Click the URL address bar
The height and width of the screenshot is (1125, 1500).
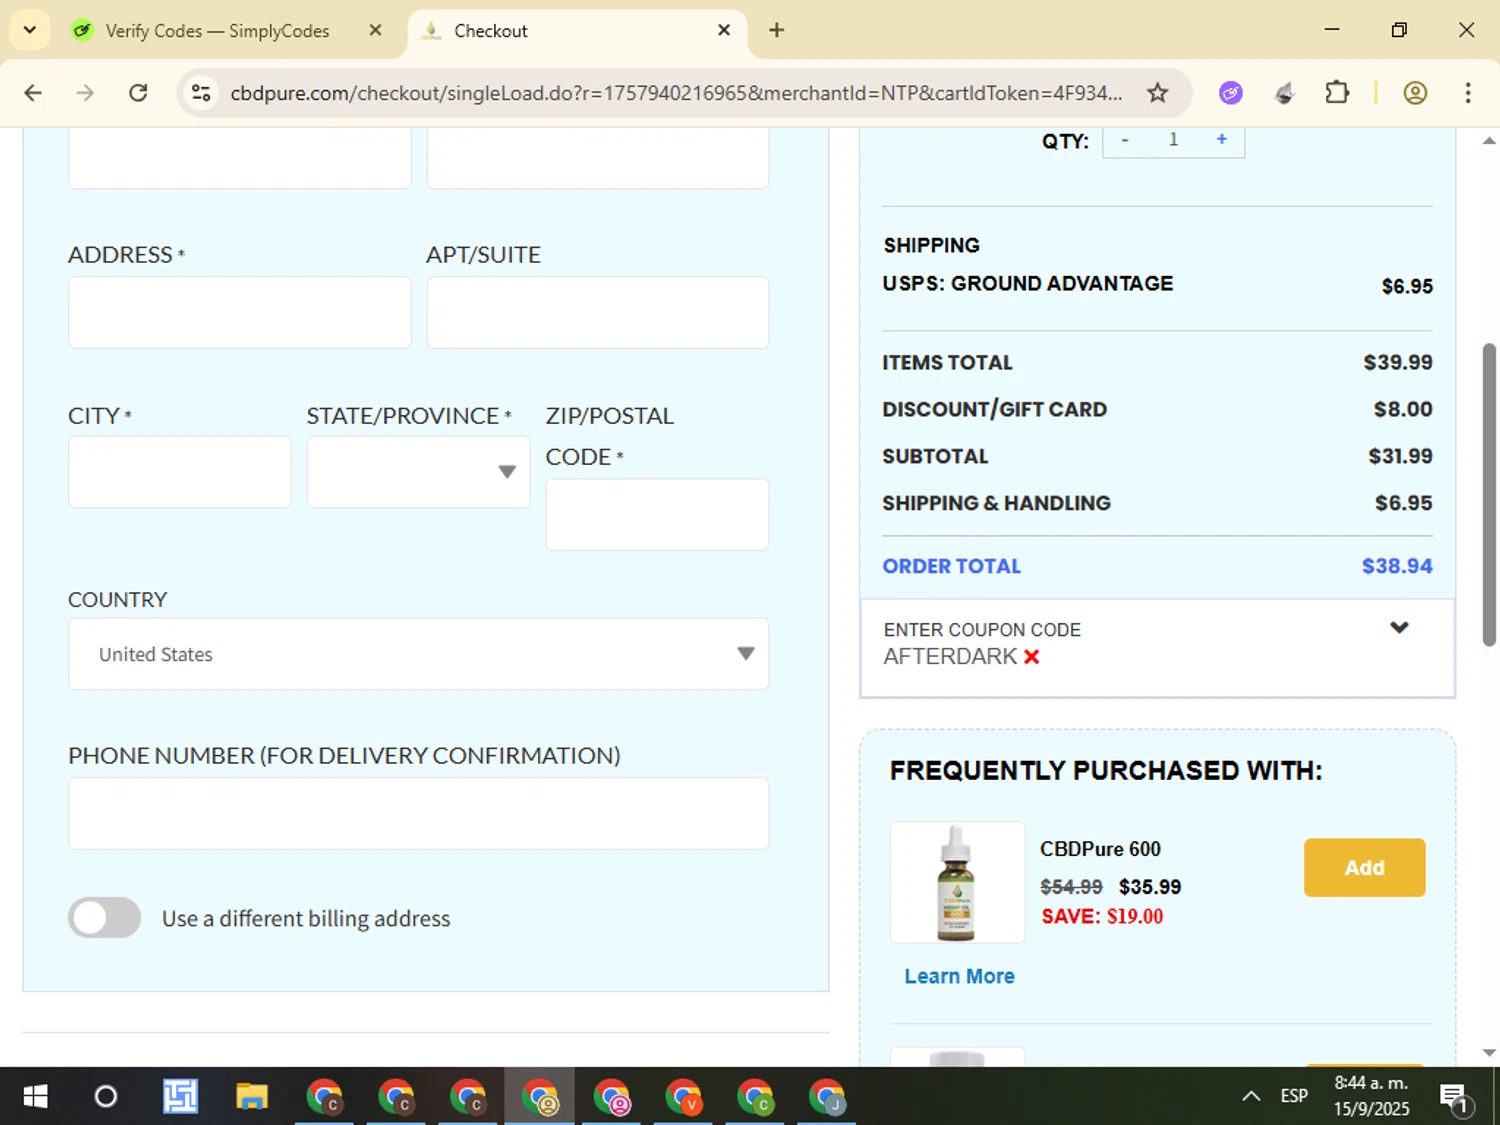(x=676, y=93)
